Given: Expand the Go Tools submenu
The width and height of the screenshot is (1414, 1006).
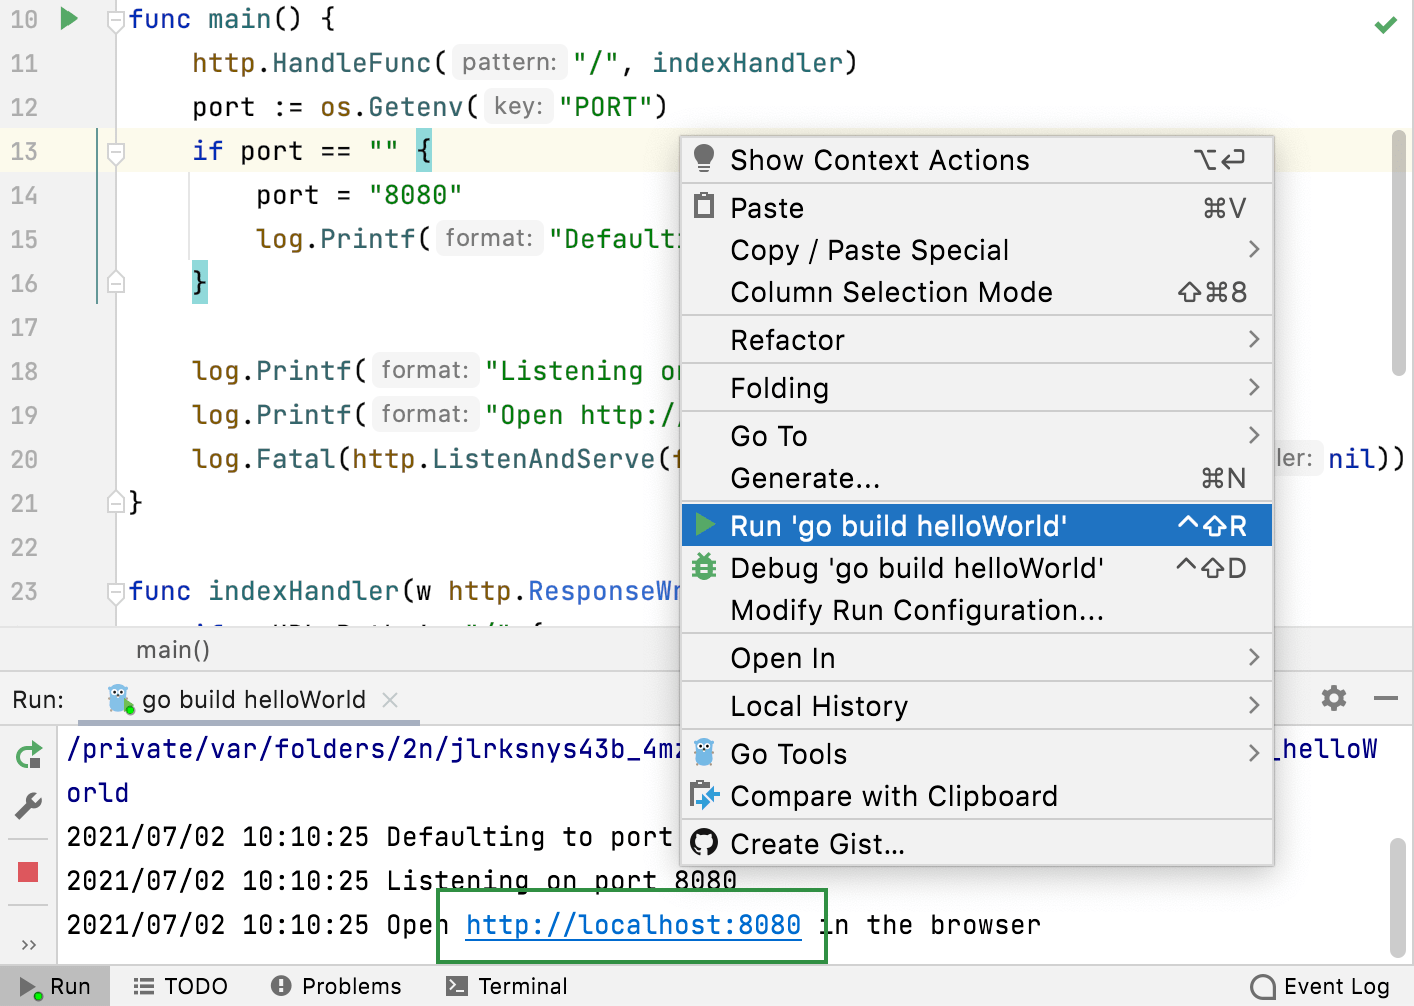Looking at the screenshot, I should (x=788, y=753).
